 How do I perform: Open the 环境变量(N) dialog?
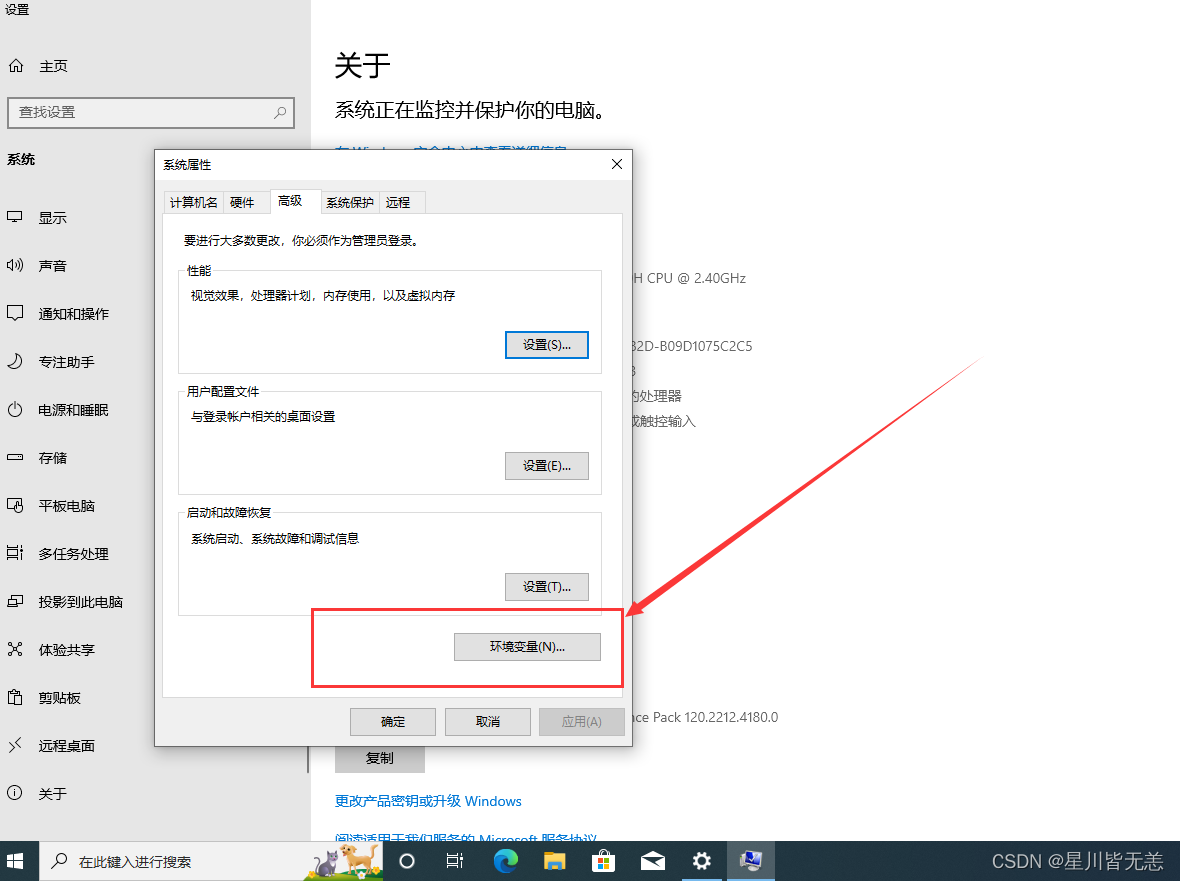527,647
